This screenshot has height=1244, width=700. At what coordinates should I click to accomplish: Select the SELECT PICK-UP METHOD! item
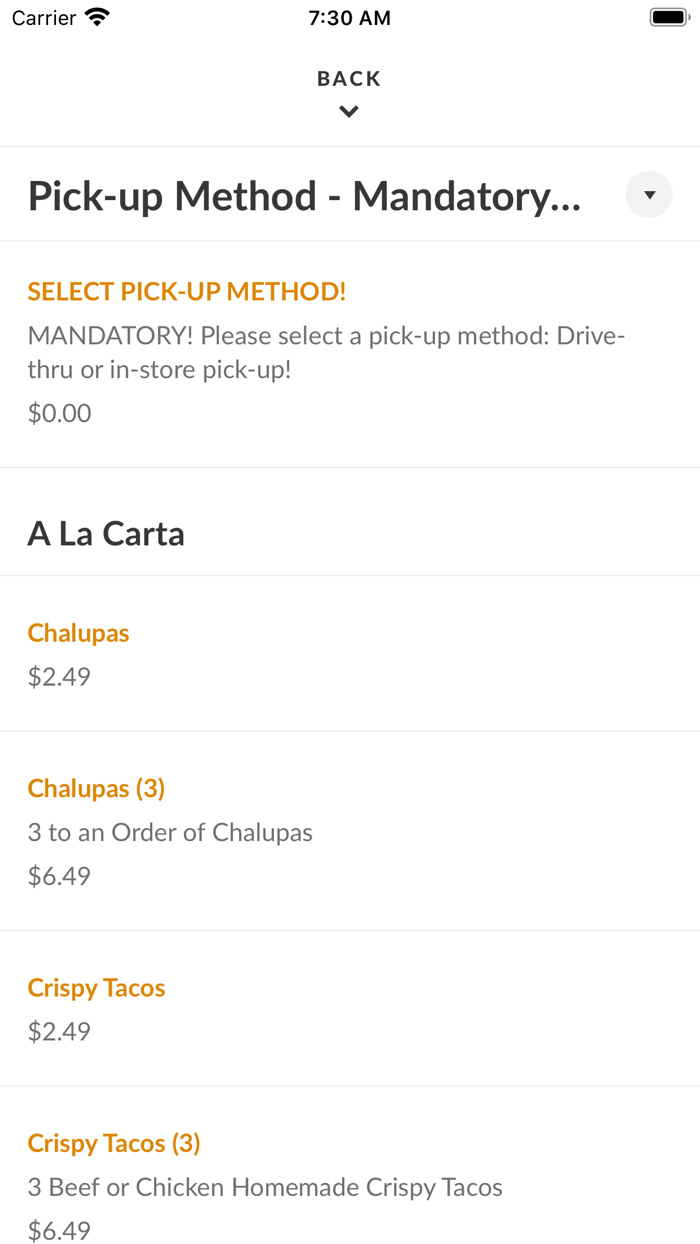pyautogui.click(x=187, y=292)
